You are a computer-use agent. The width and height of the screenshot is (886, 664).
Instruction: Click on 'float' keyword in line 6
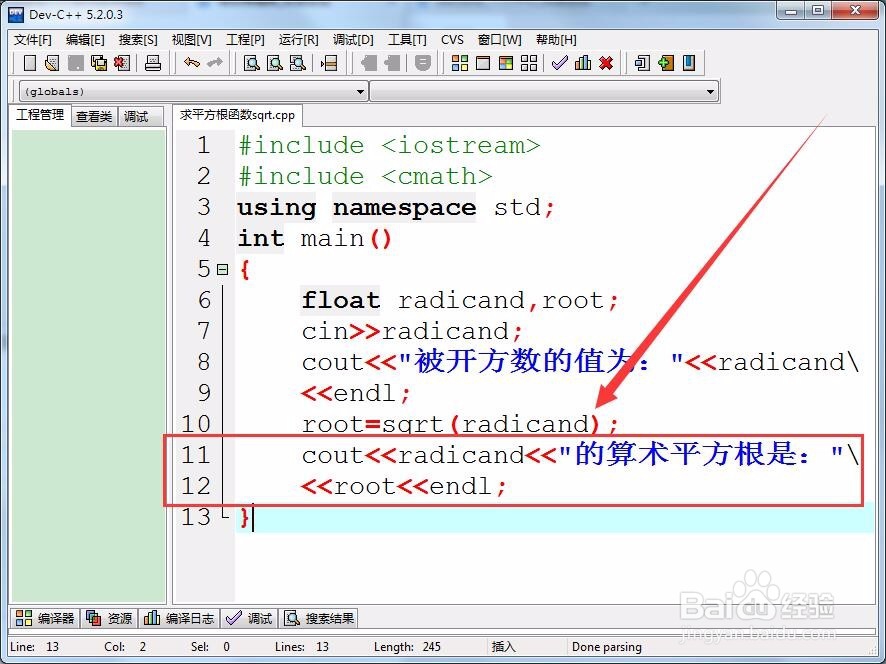(341, 300)
